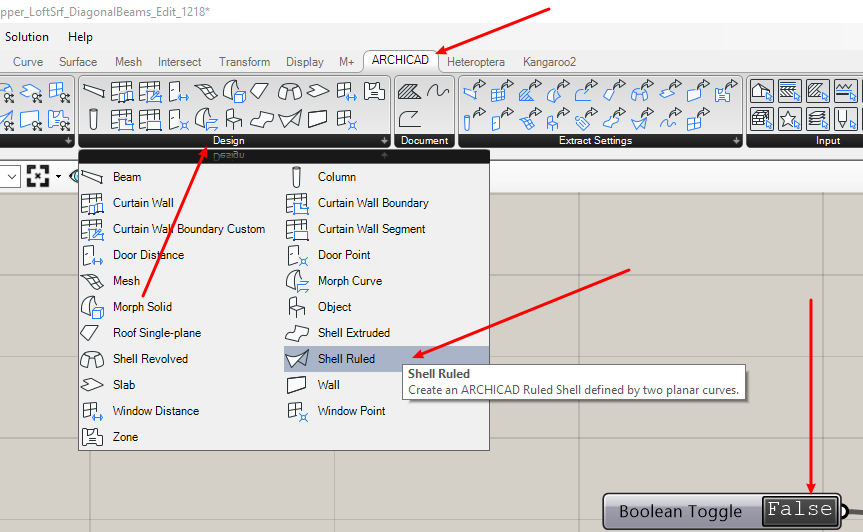Choose the Column component
Viewport: 863px width, 532px height.
click(x=336, y=177)
